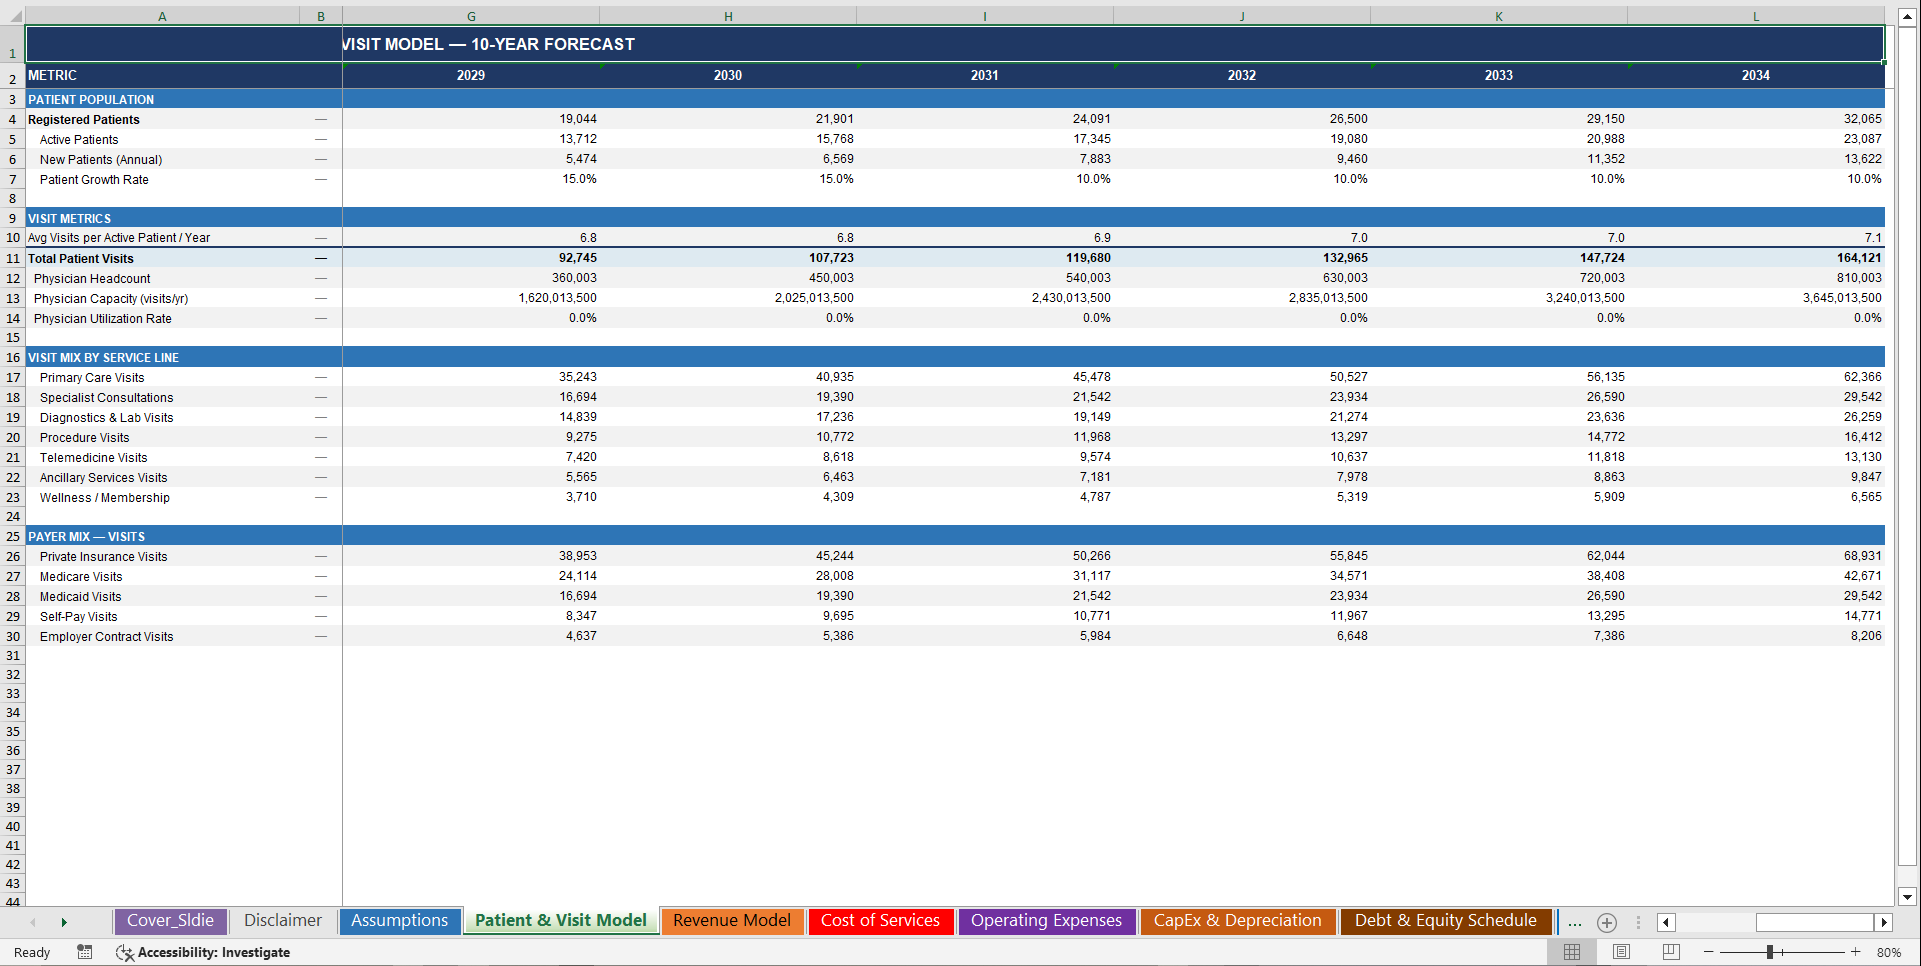Add a new worksheet with the plus icon

[1607, 922]
